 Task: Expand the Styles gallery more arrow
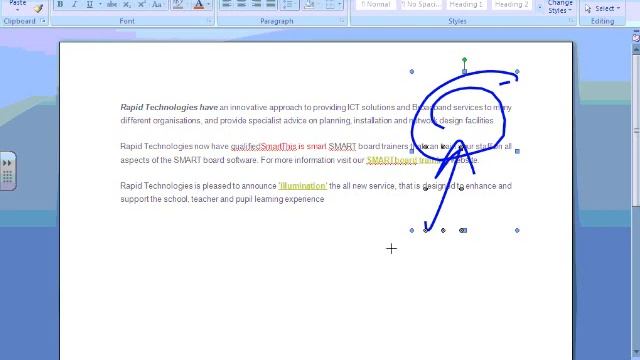pos(540,7)
